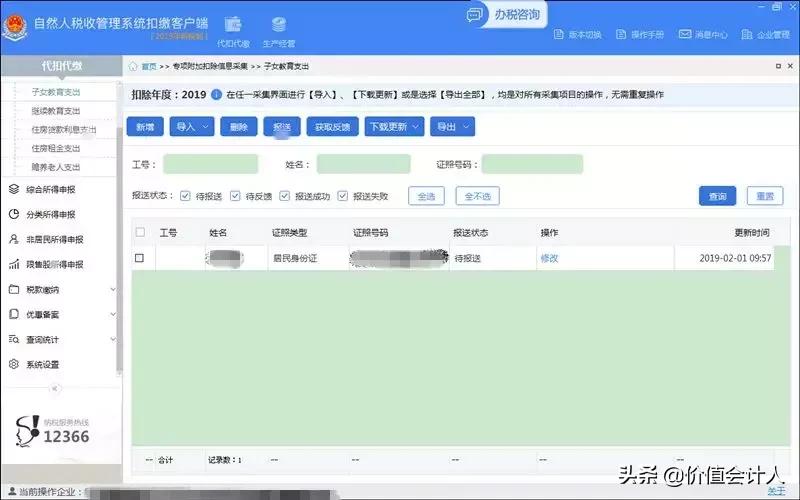
Task: Click the 报送状态 column header
Action: click(470, 233)
